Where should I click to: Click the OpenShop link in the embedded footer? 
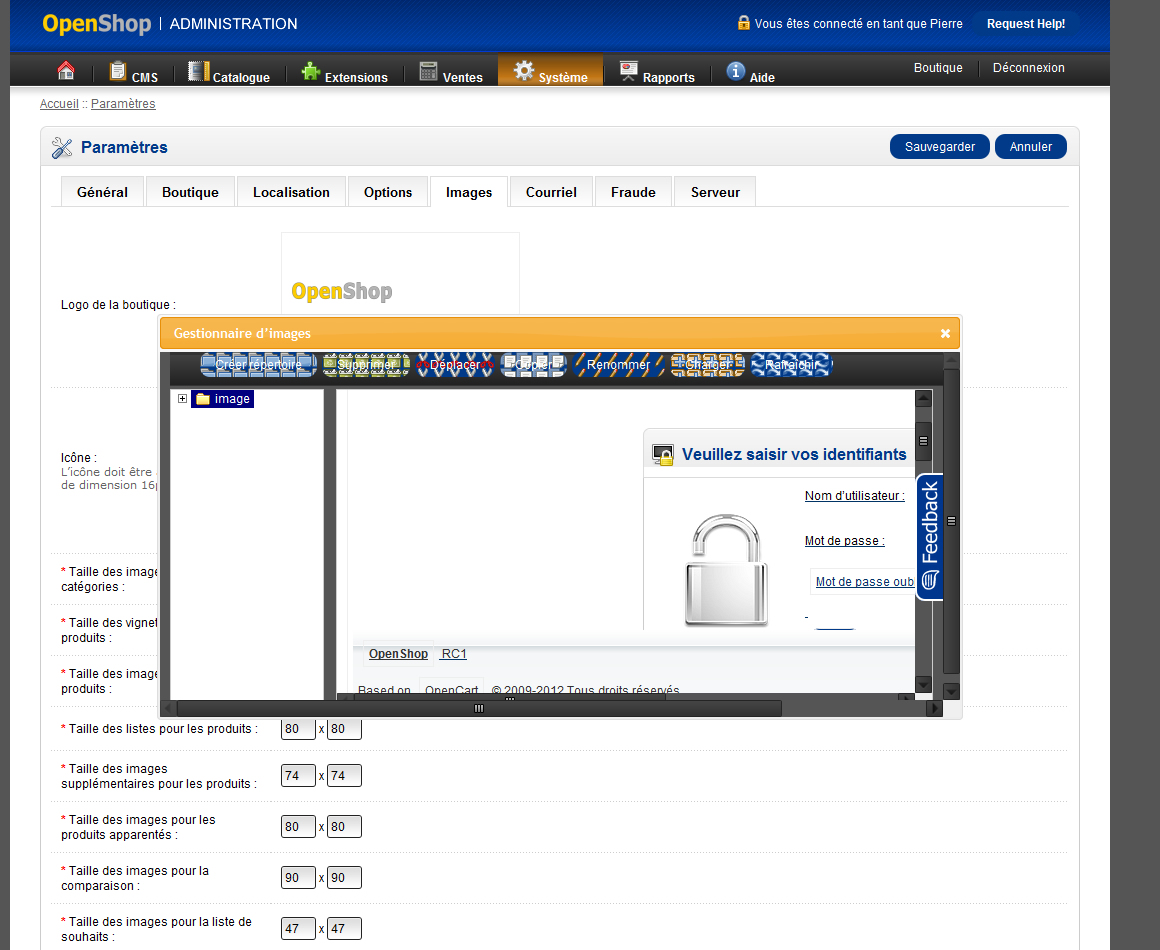[398, 654]
